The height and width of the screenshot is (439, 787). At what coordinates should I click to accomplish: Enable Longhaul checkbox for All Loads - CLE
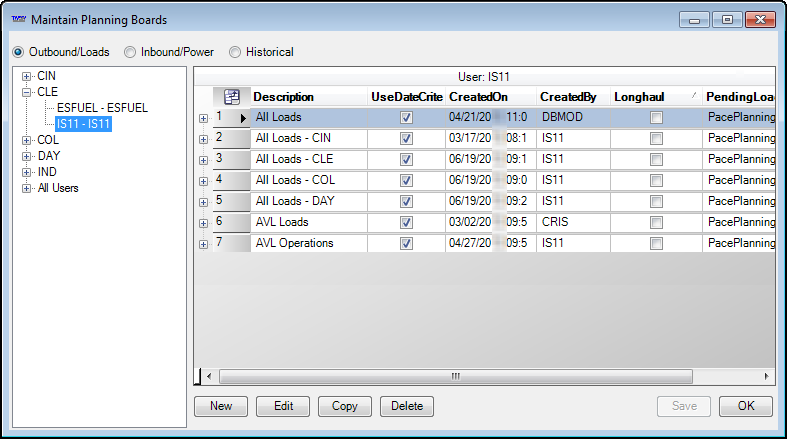(656, 160)
